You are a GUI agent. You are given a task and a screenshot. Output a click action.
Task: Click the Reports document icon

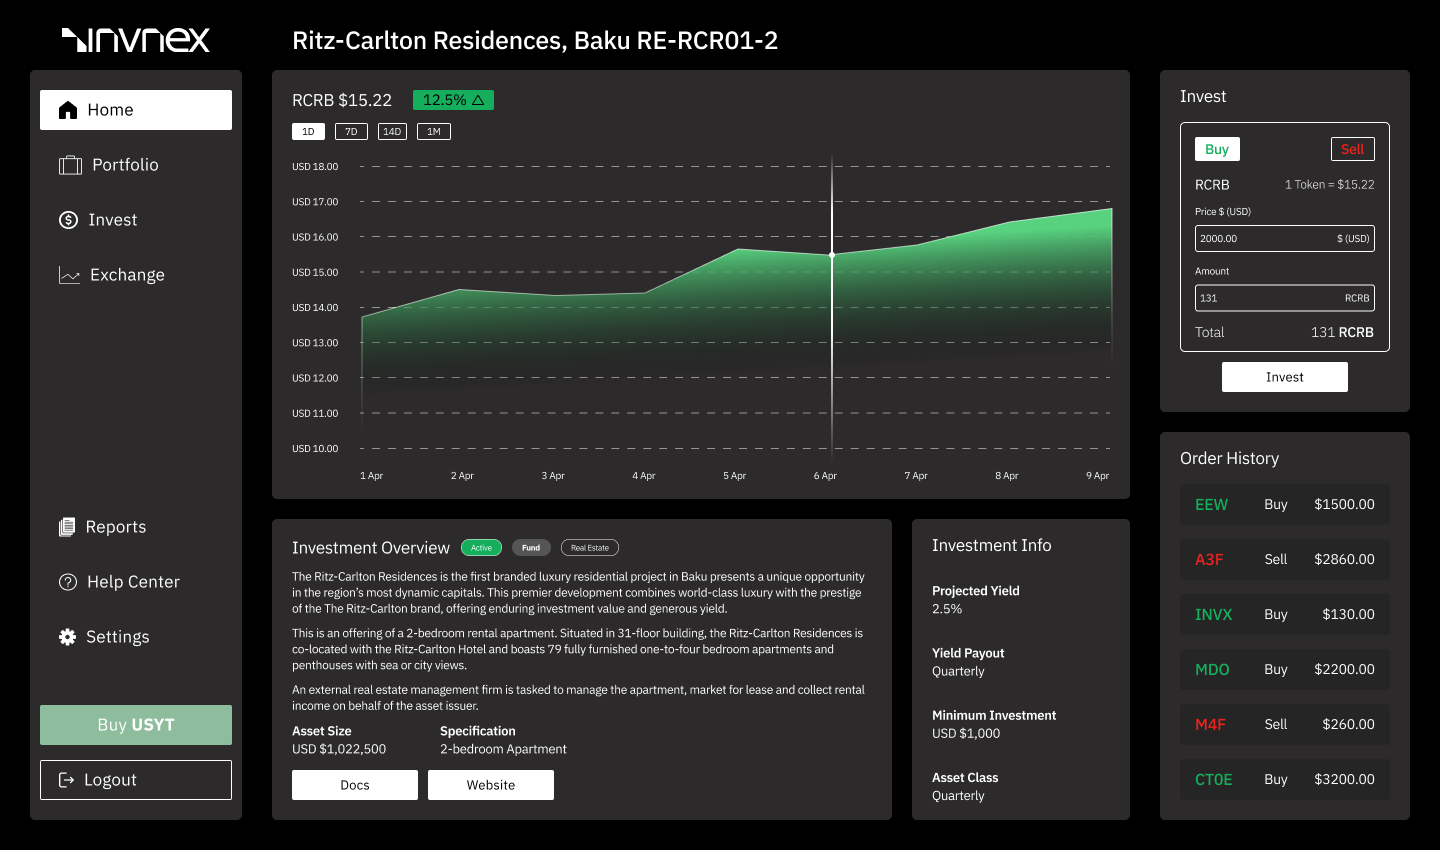pos(67,527)
